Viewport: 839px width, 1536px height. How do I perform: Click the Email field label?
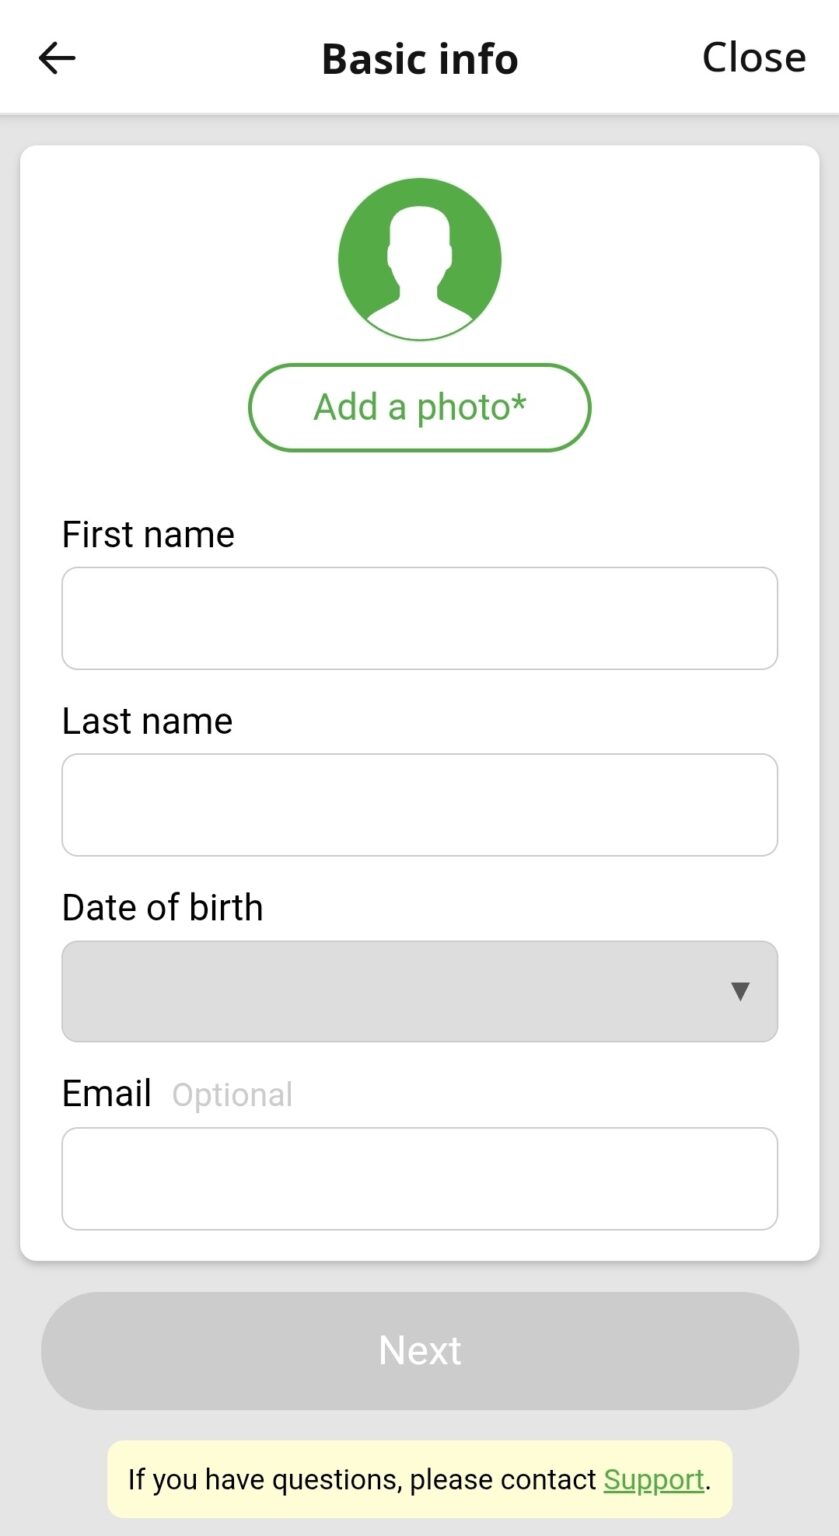pyautogui.click(x=107, y=1094)
